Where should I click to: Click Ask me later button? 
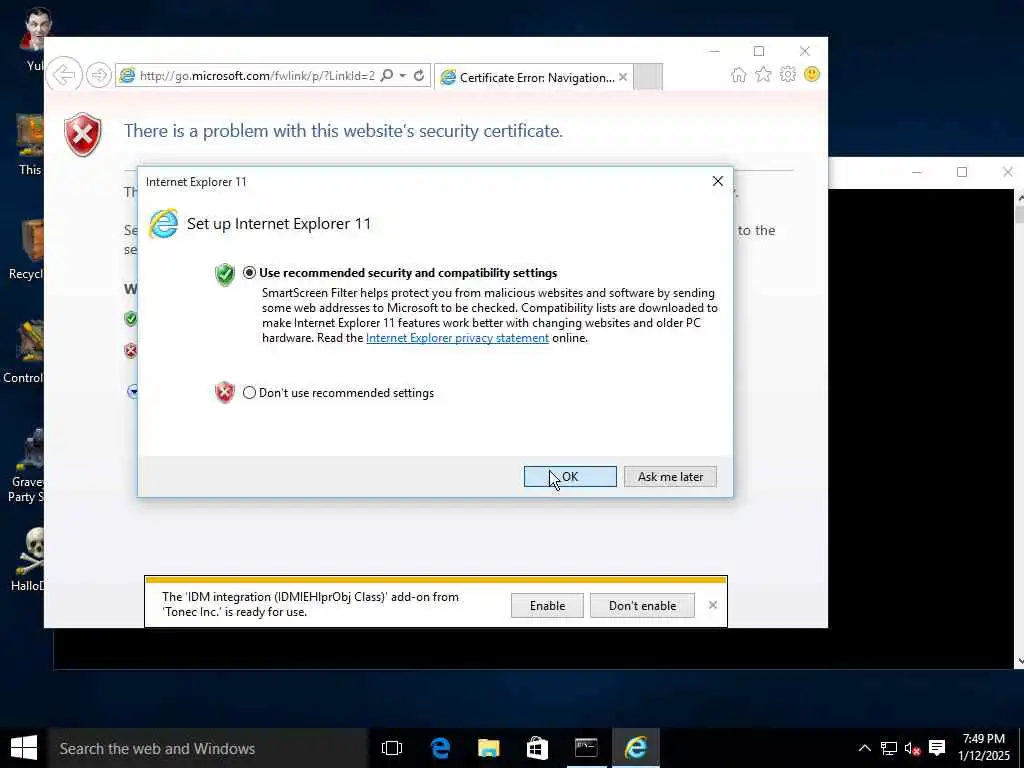670,477
